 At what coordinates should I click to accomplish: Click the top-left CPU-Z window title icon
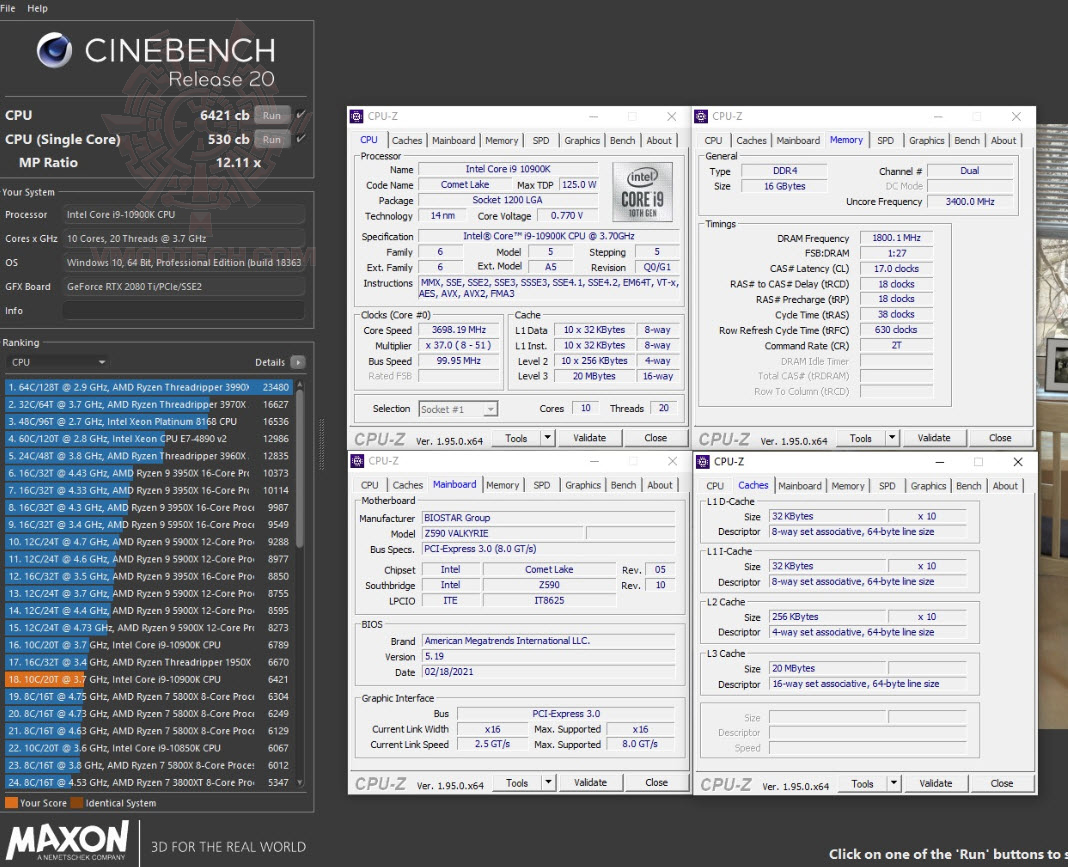(356, 116)
